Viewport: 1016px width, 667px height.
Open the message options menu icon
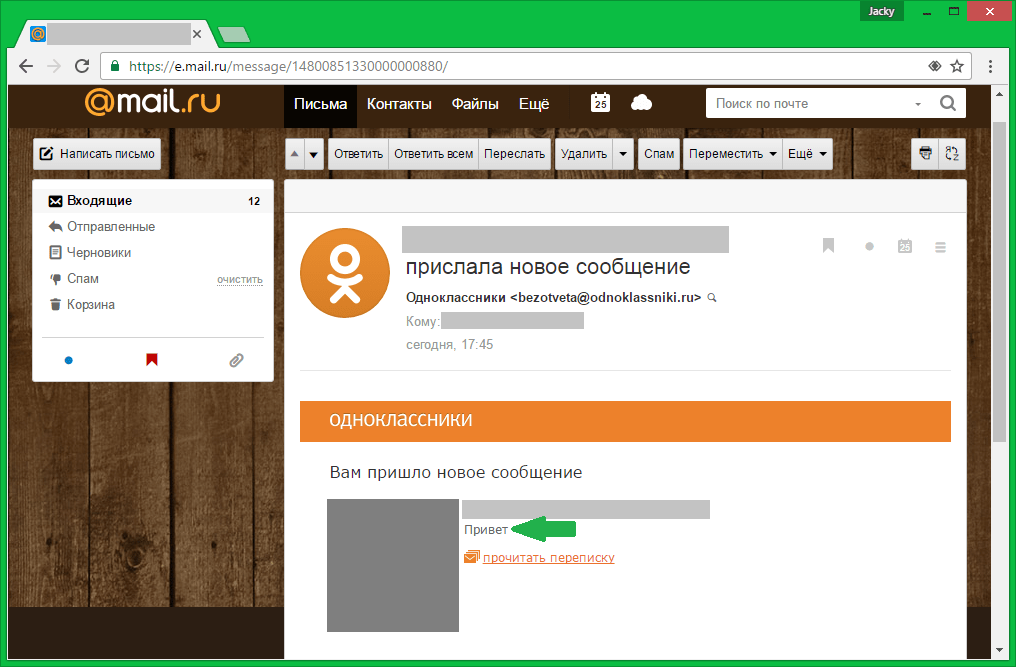[x=940, y=246]
